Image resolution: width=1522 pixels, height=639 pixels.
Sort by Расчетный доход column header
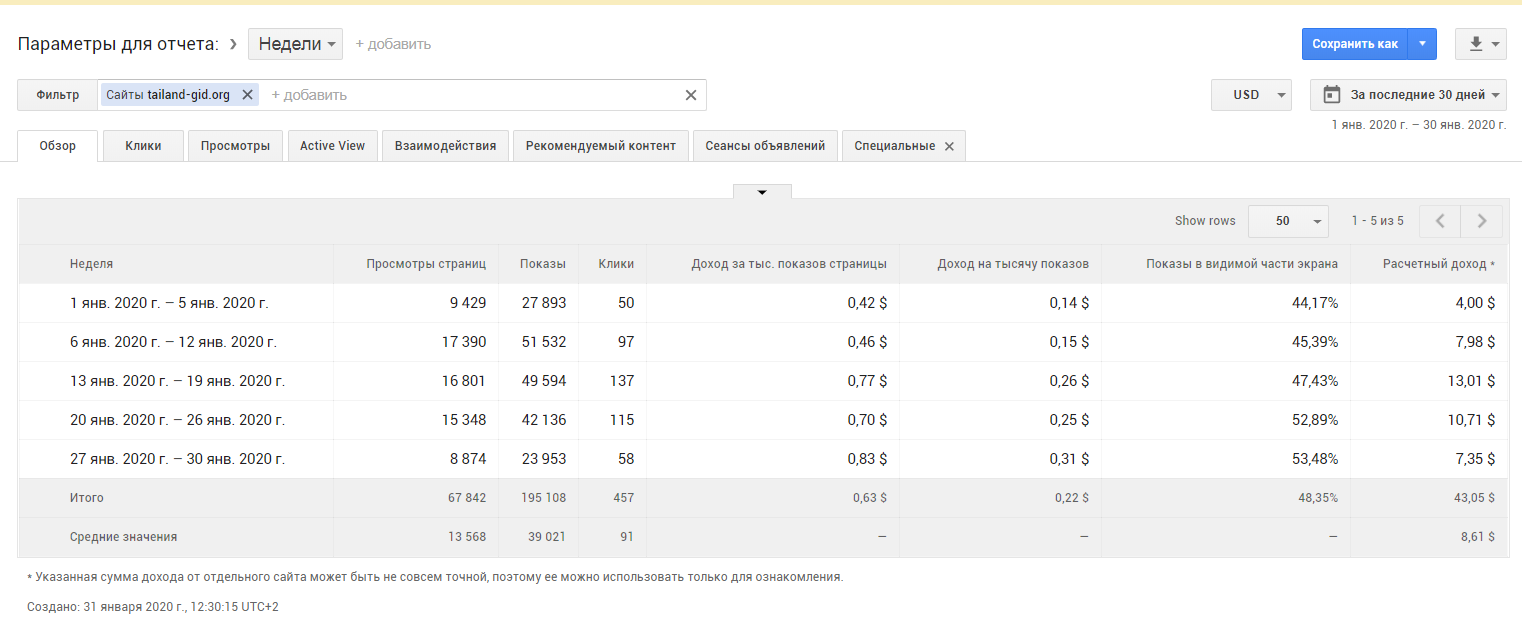click(x=1438, y=264)
